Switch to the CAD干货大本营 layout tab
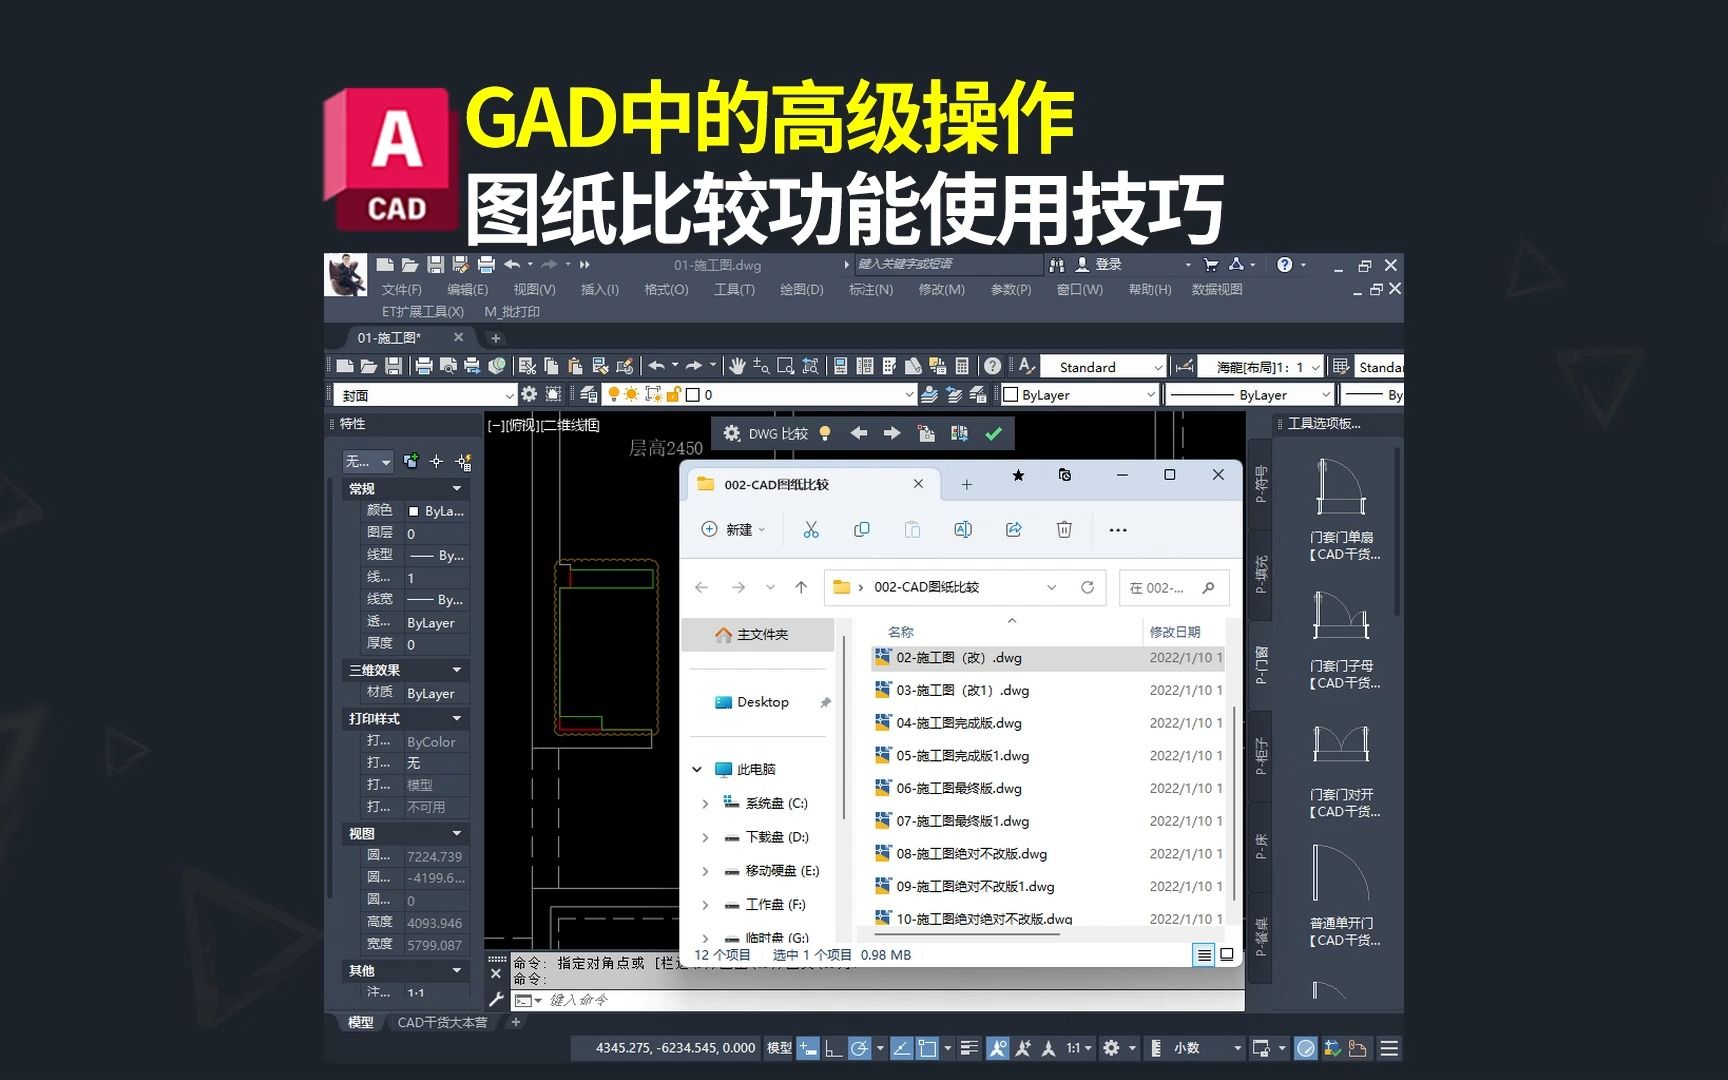Image resolution: width=1728 pixels, height=1080 pixels. (x=442, y=1022)
